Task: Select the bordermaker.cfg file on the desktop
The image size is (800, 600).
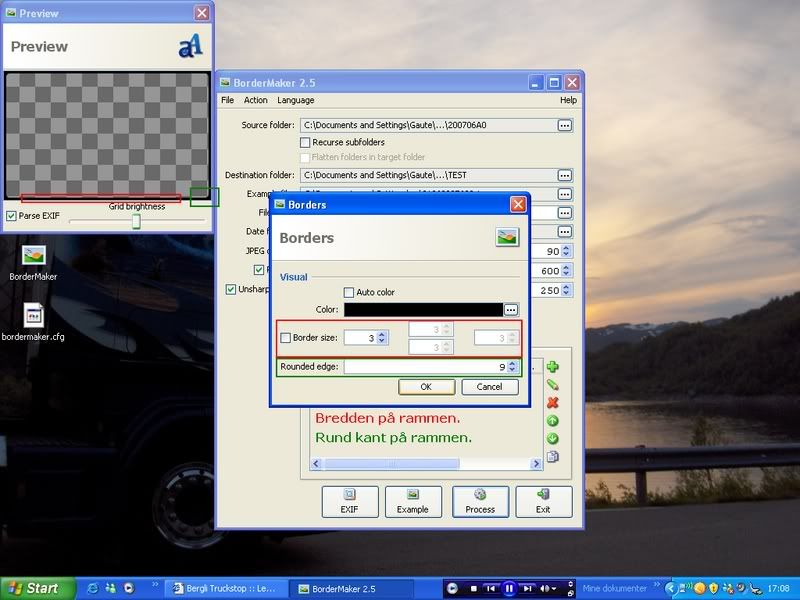Action: point(33,322)
